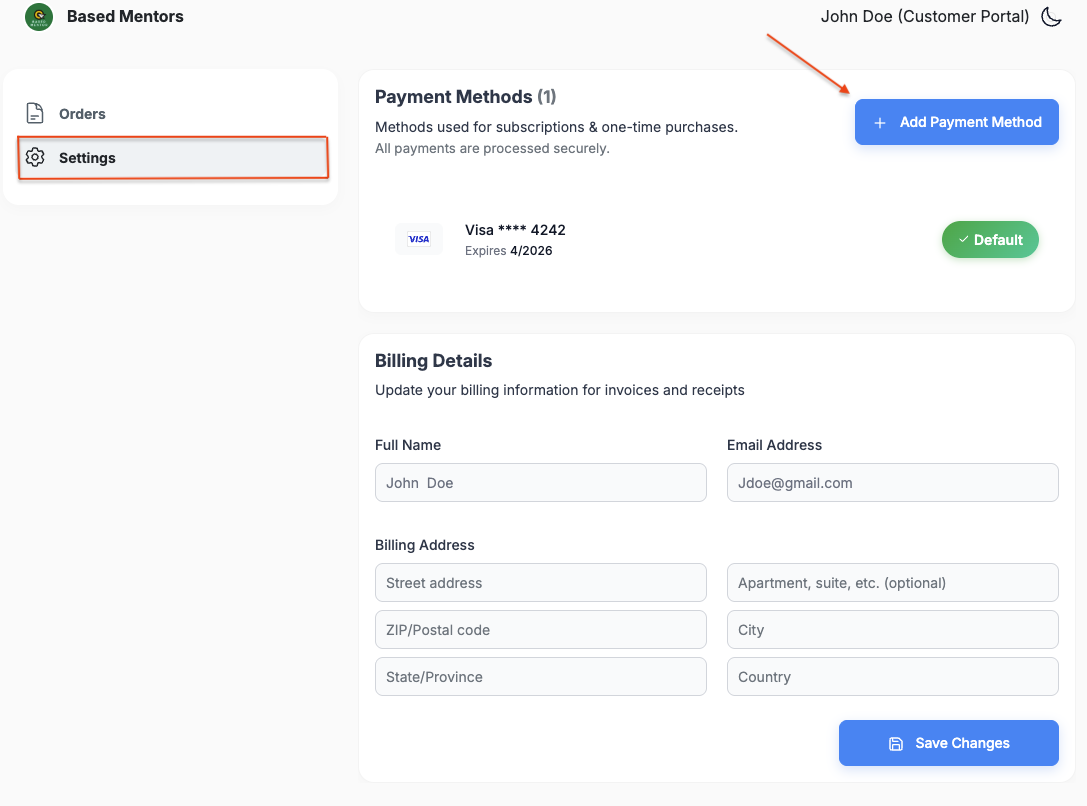Click the Apartment, suite field

point(892,582)
